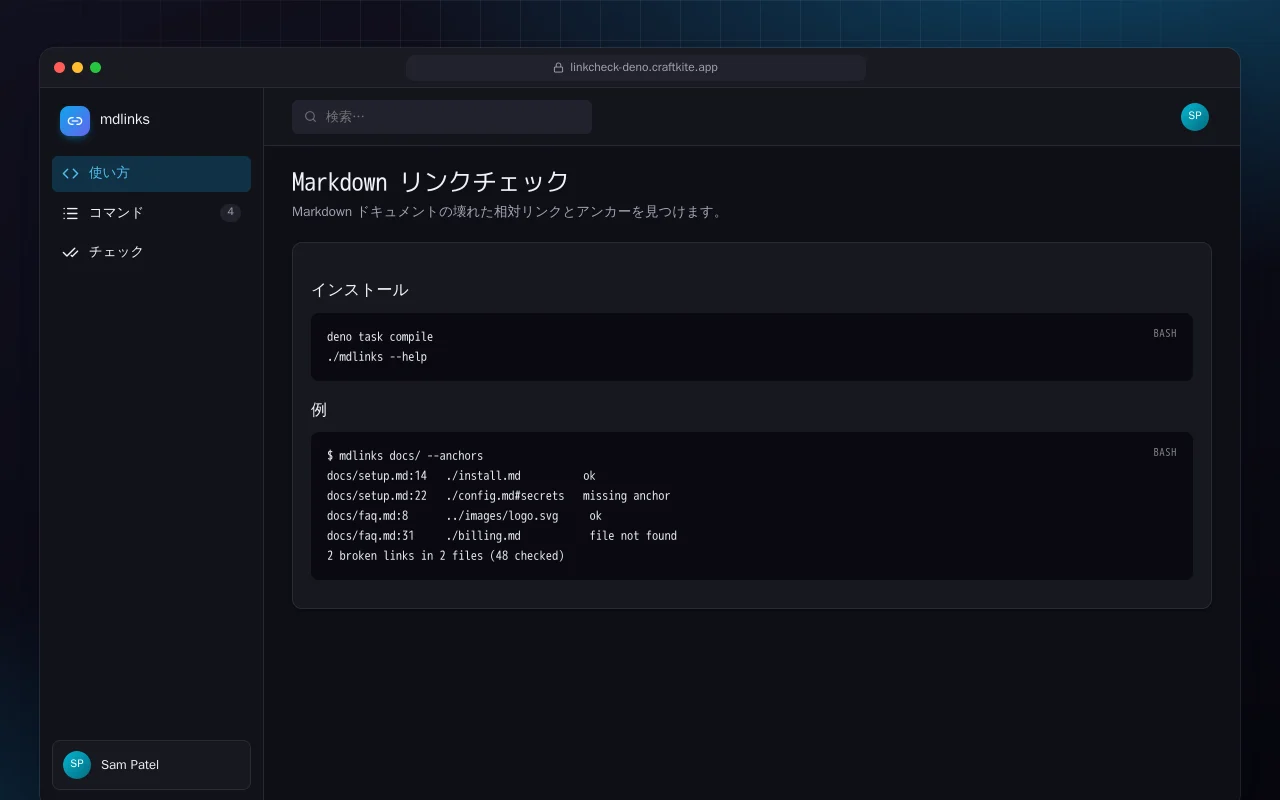
Task: Click the 例 section heading
Action: [319, 410]
